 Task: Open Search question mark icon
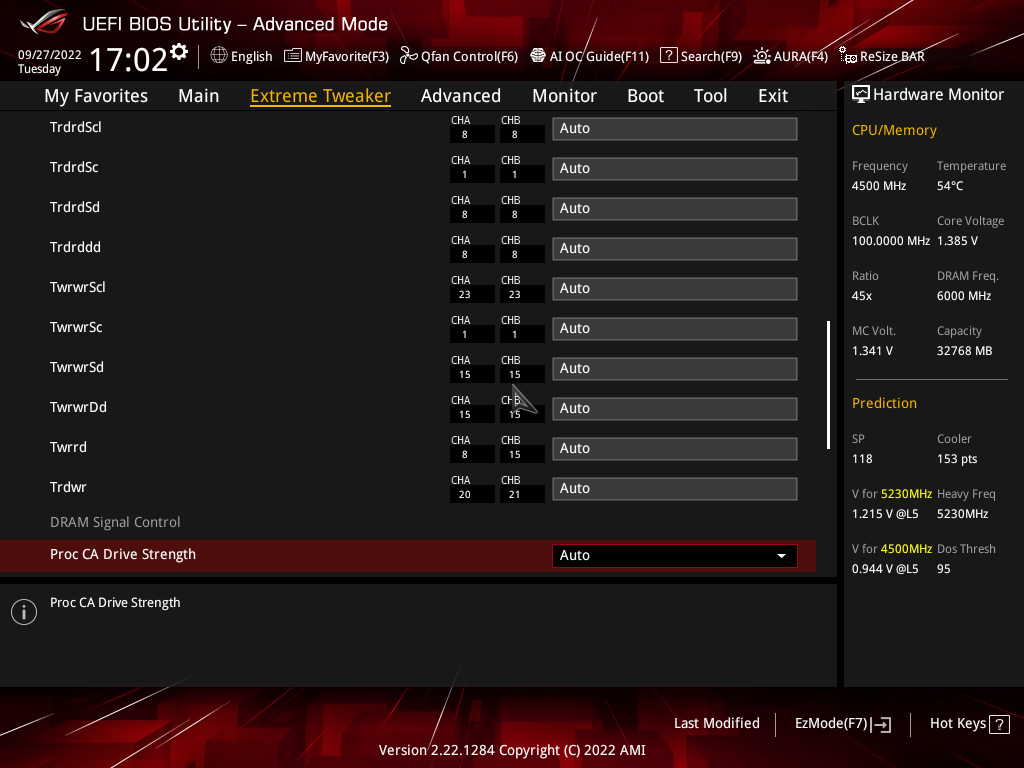tap(669, 56)
